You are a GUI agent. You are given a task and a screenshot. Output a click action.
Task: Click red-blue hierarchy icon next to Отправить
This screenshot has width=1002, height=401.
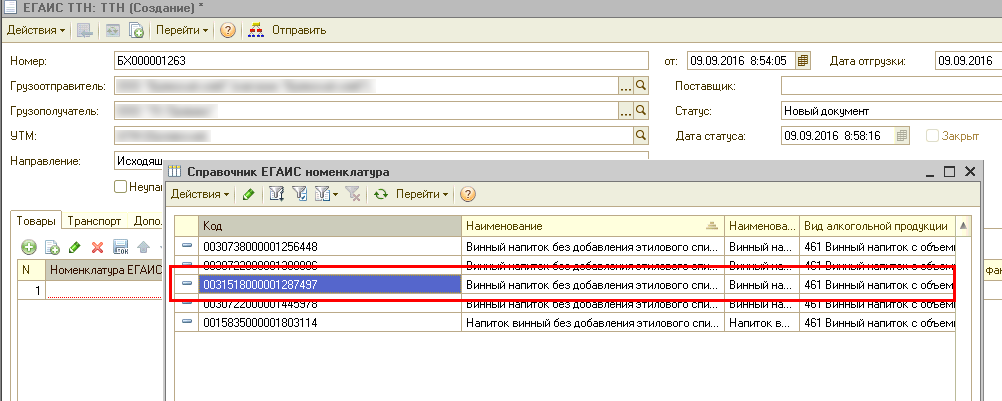pos(256,30)
